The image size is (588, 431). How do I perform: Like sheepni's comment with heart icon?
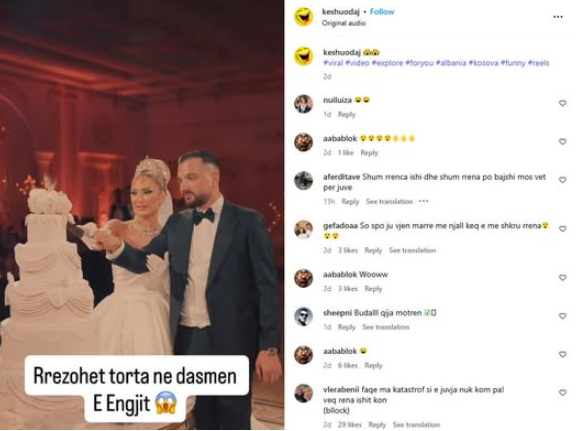pos(562,316)
